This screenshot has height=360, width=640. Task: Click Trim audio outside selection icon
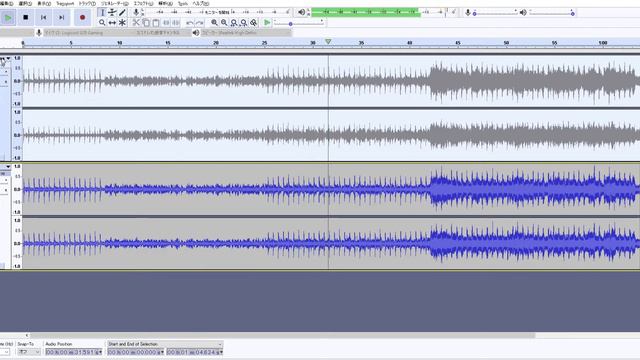(x=166, y=23)
